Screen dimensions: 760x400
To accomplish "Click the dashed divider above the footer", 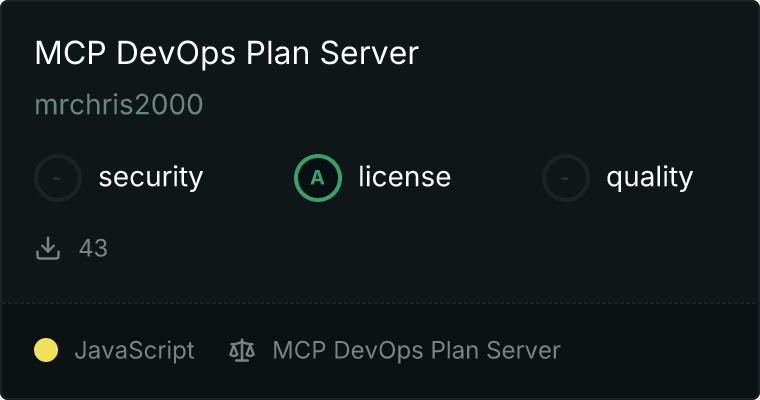I will pyautogui.click(x=380, y=302).
